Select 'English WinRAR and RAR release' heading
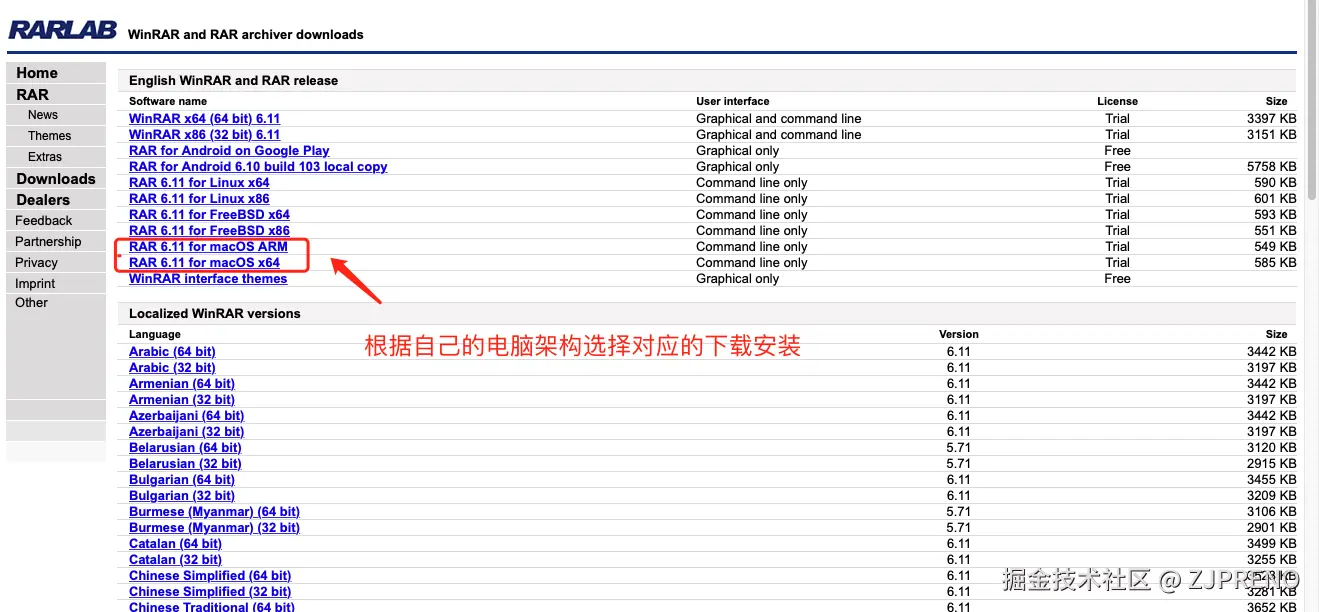The image size is (1319, 612). (x=233, y=81)
